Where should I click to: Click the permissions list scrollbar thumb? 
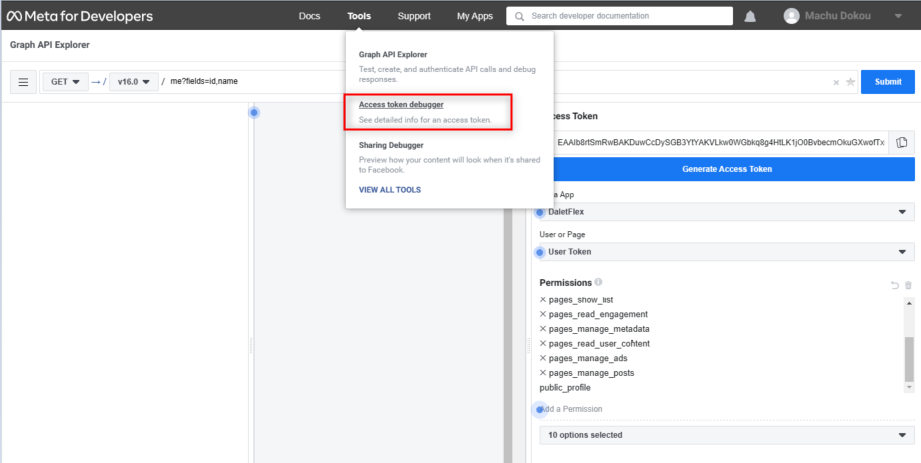[909, 358]
